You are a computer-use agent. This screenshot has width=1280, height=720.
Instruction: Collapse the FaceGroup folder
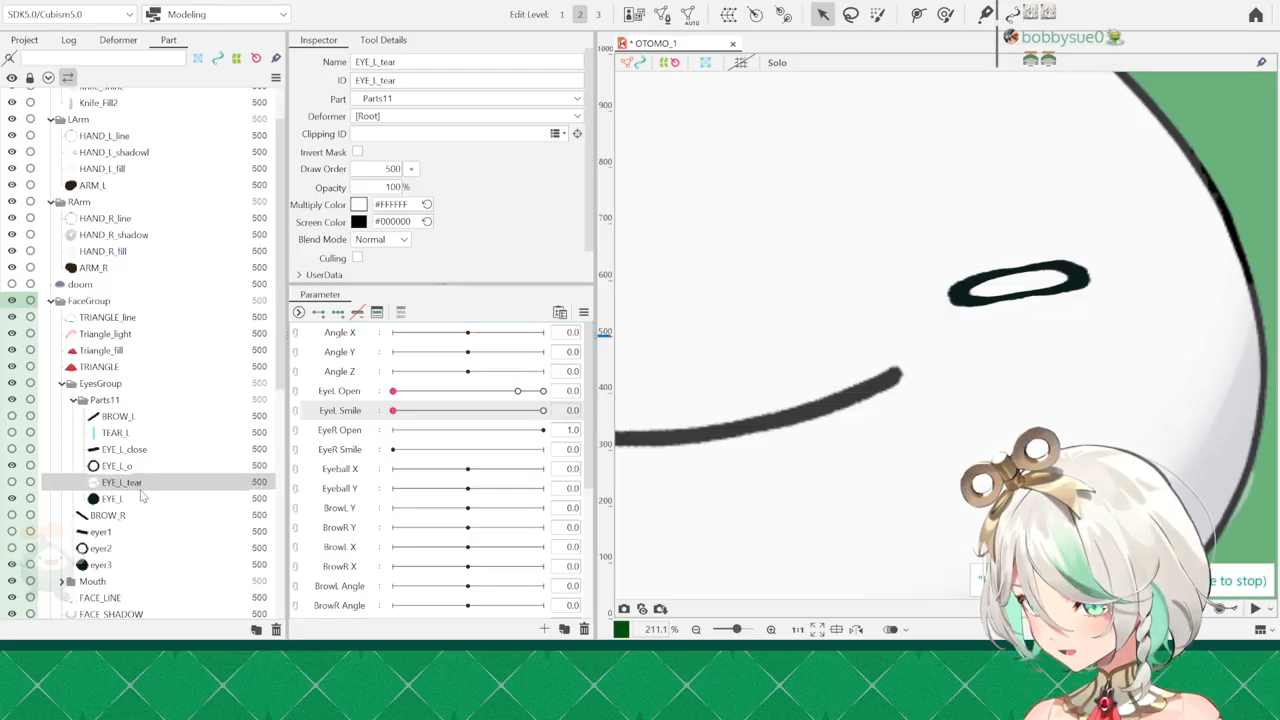pyautogui.click(x=50, y=301)
